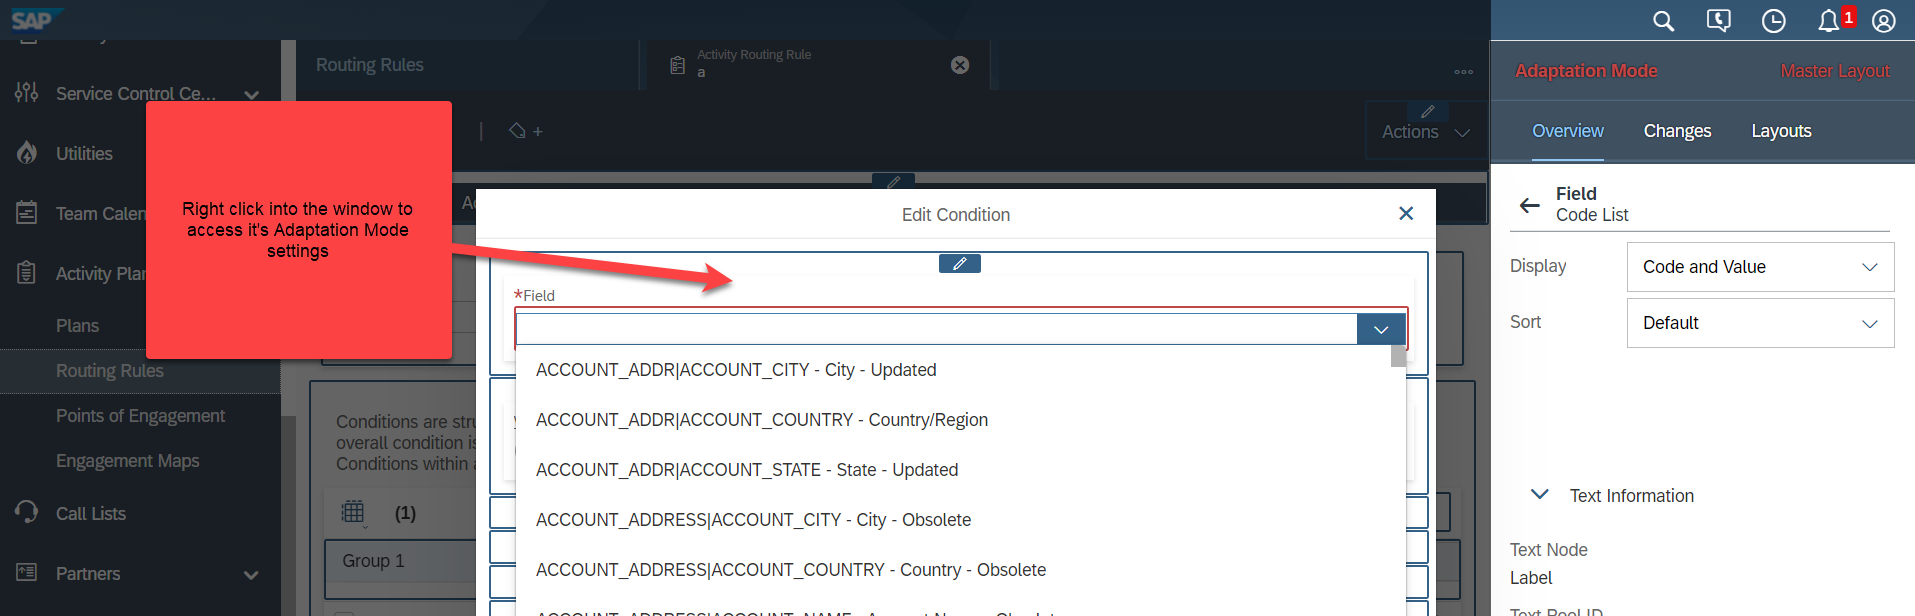Open the tab overflow three-dots icon

[1464, 72]
